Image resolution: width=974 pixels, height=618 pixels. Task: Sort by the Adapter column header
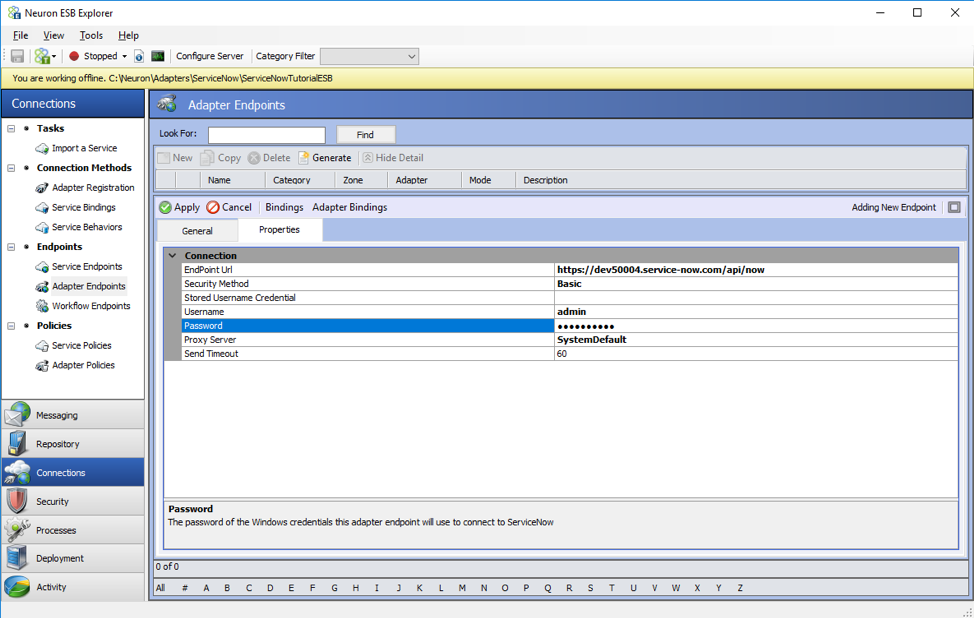[x=425, y=180]
